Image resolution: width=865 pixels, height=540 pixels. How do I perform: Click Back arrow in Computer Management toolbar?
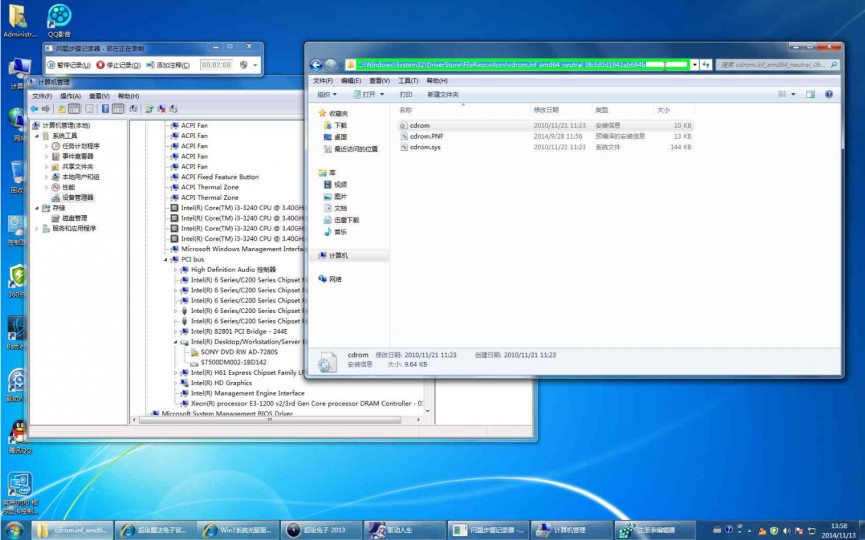coord(35,109)
